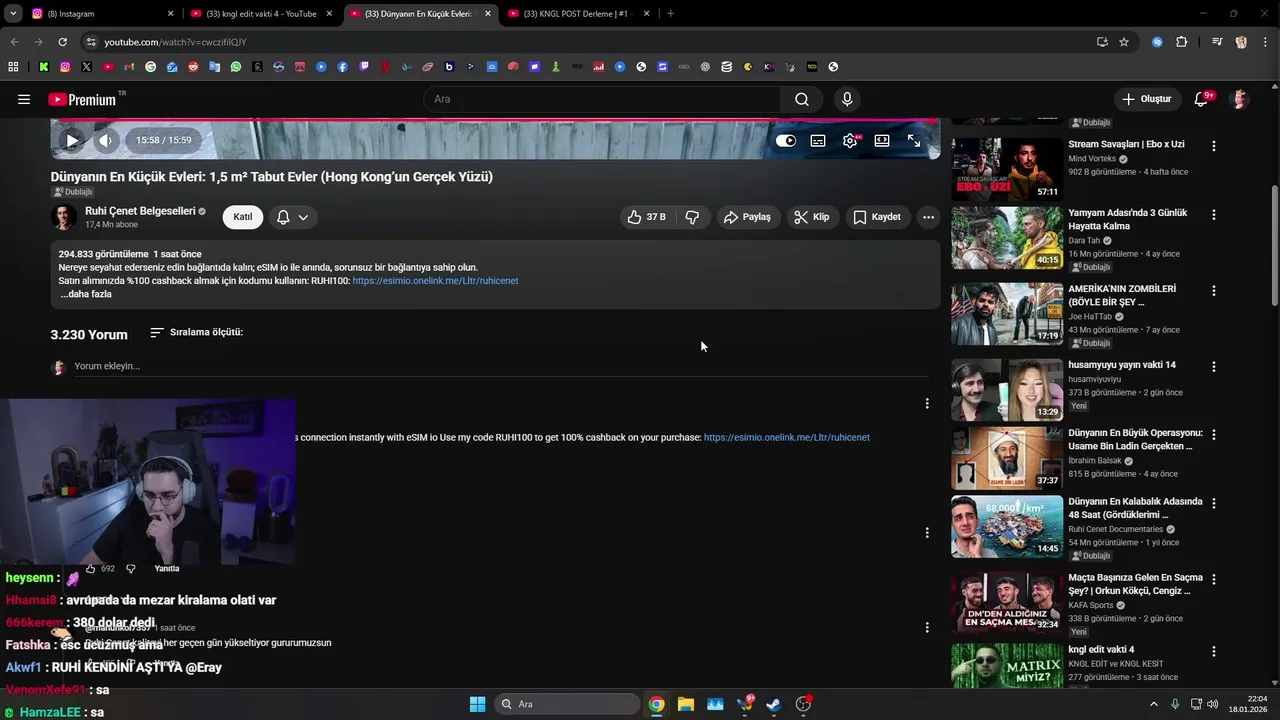The height and width of the screenshot is (720, 1280).
Task: Open the Twitch bookmark icon
Action: tap(364, 67)
